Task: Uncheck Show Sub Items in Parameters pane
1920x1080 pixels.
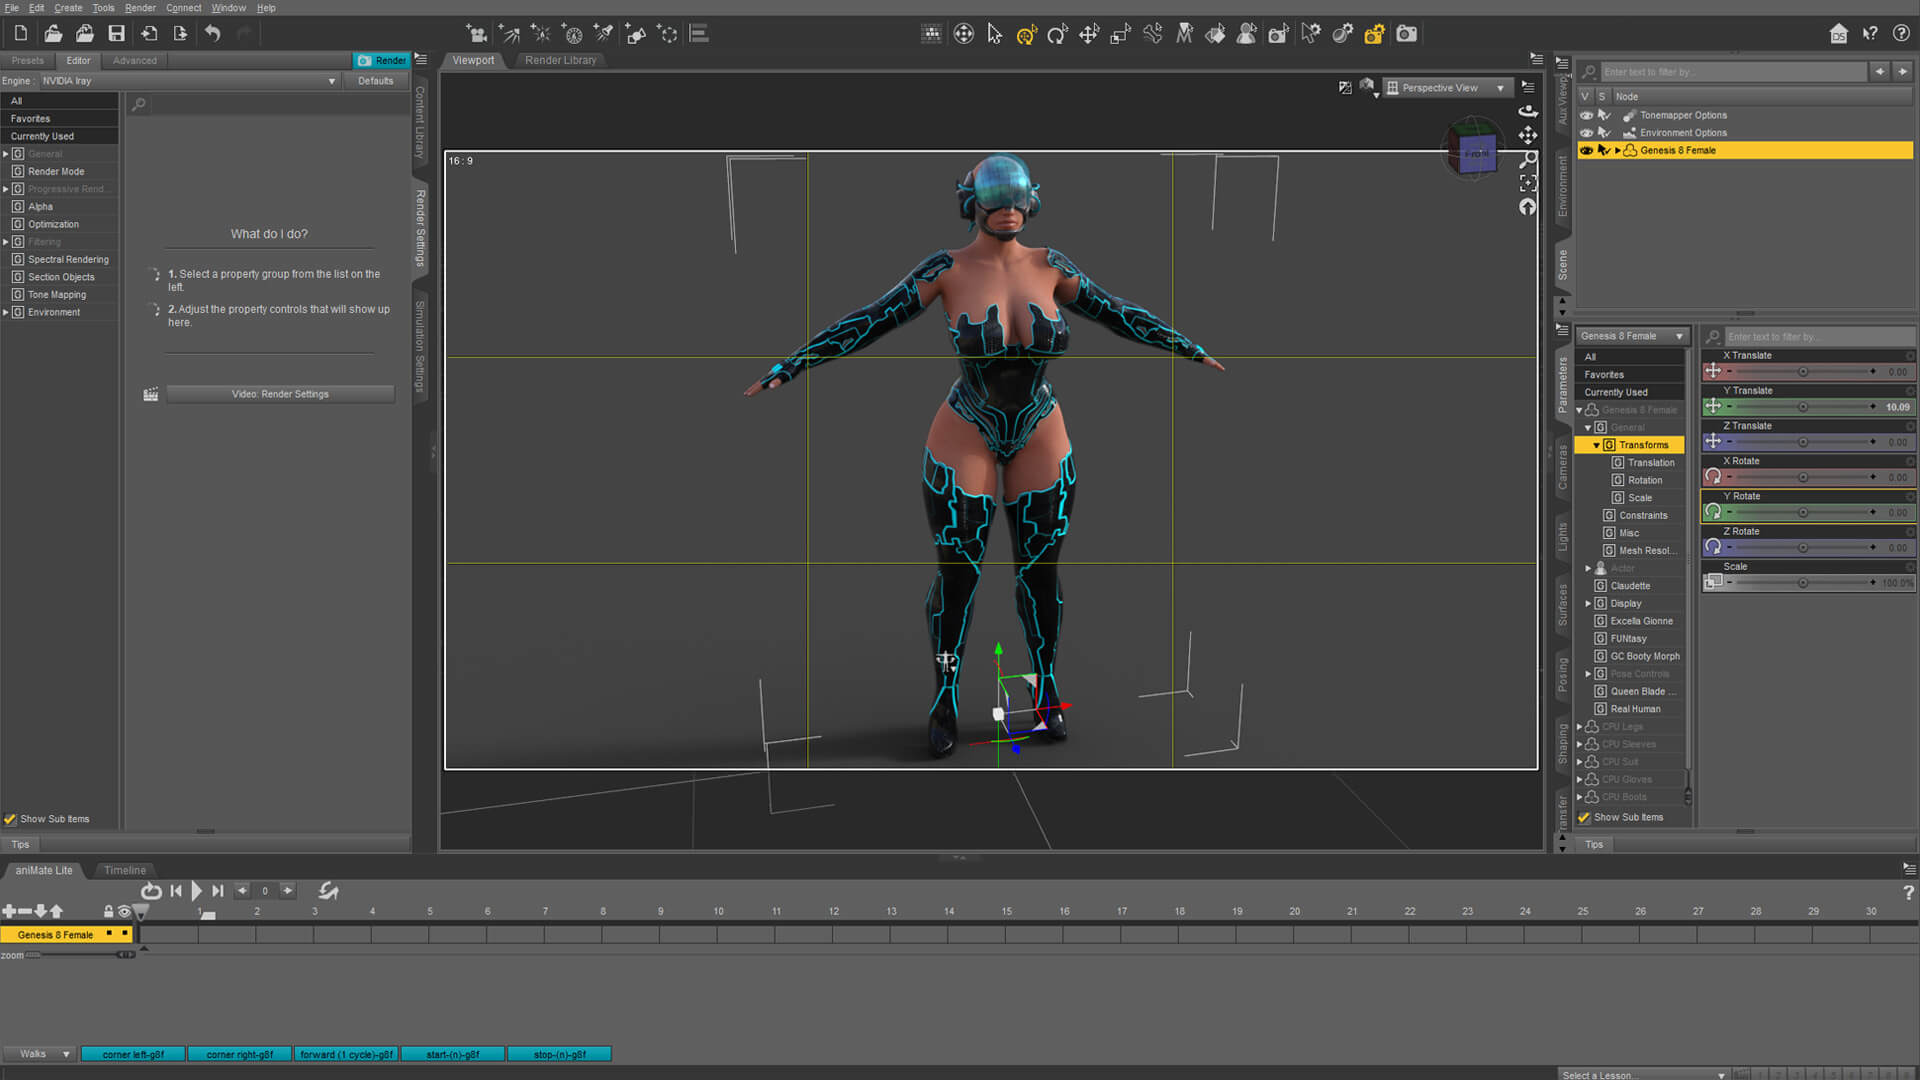Action: [x=1584, y=817]
